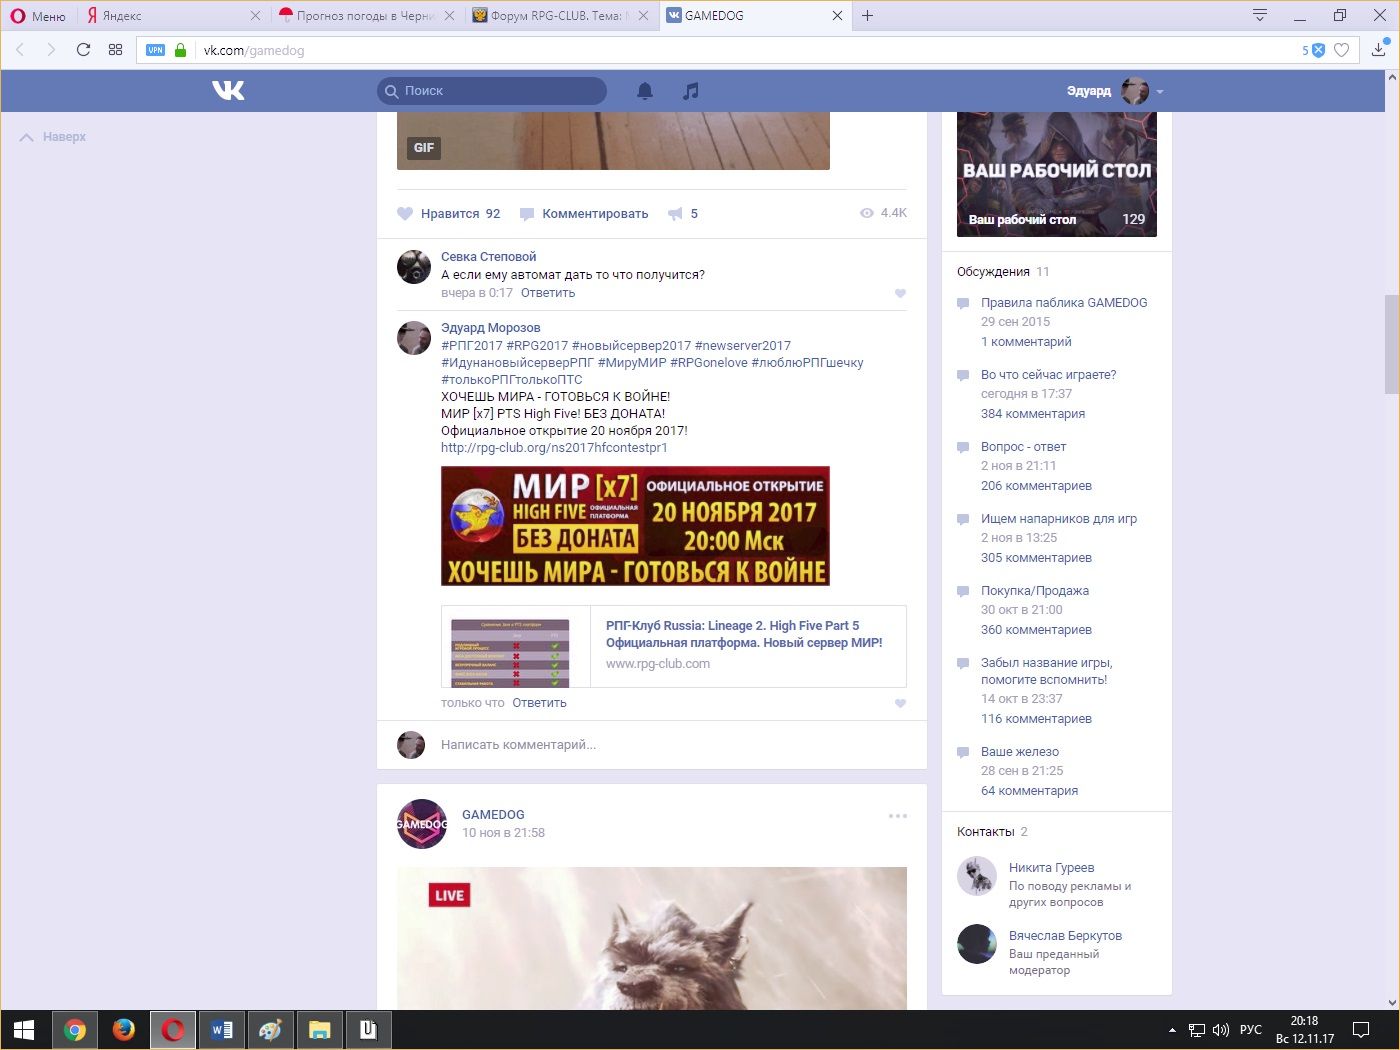The width and height of the screenshot is (1400, 1050).
Task: Like the post via Нравится button
Action: (449, 214)
